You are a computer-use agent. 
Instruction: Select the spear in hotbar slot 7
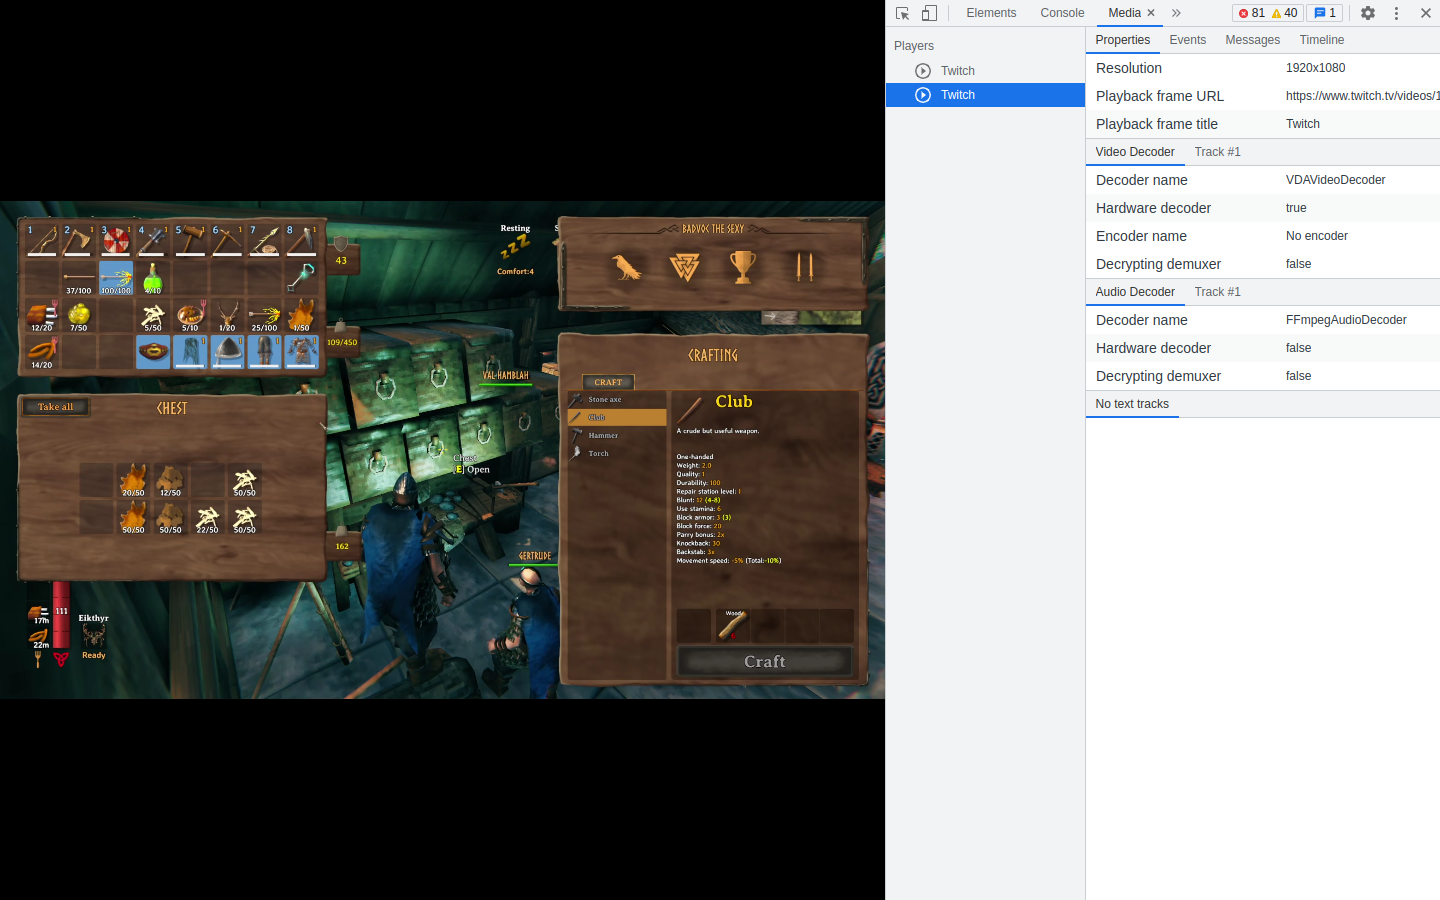click(264, 240)
